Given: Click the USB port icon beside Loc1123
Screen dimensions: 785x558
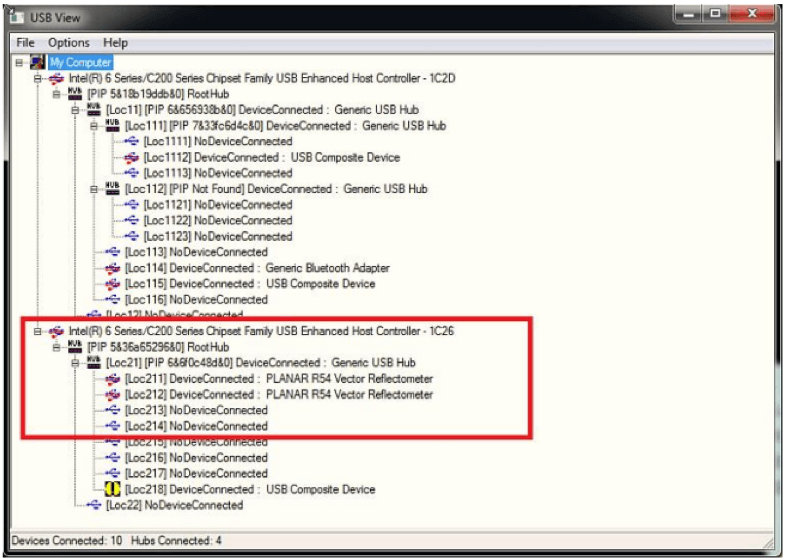Looking at the screenshot, I should click(131, 236).
